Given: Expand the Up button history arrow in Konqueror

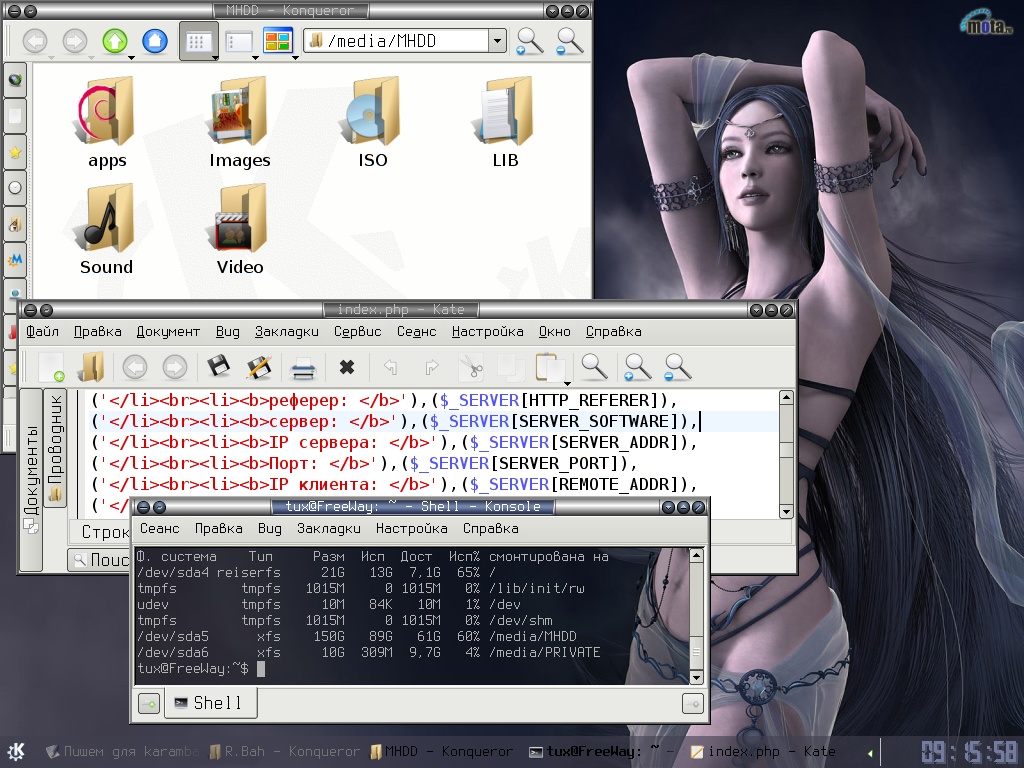Looking at the screenshot, I should (x=131, y=57).
